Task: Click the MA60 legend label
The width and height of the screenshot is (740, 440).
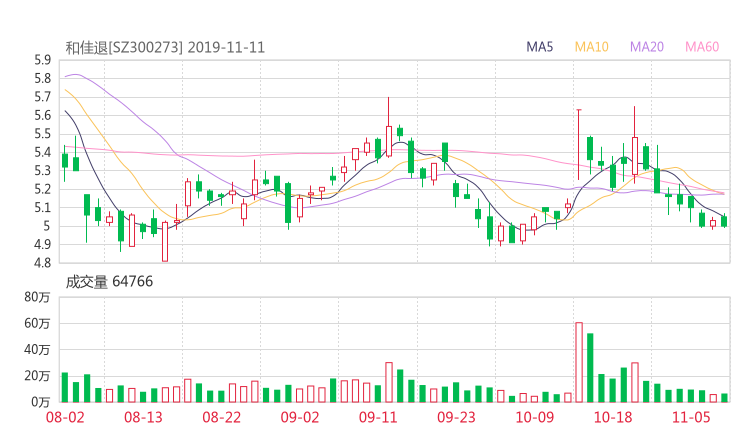Action: tap(702, 46)
